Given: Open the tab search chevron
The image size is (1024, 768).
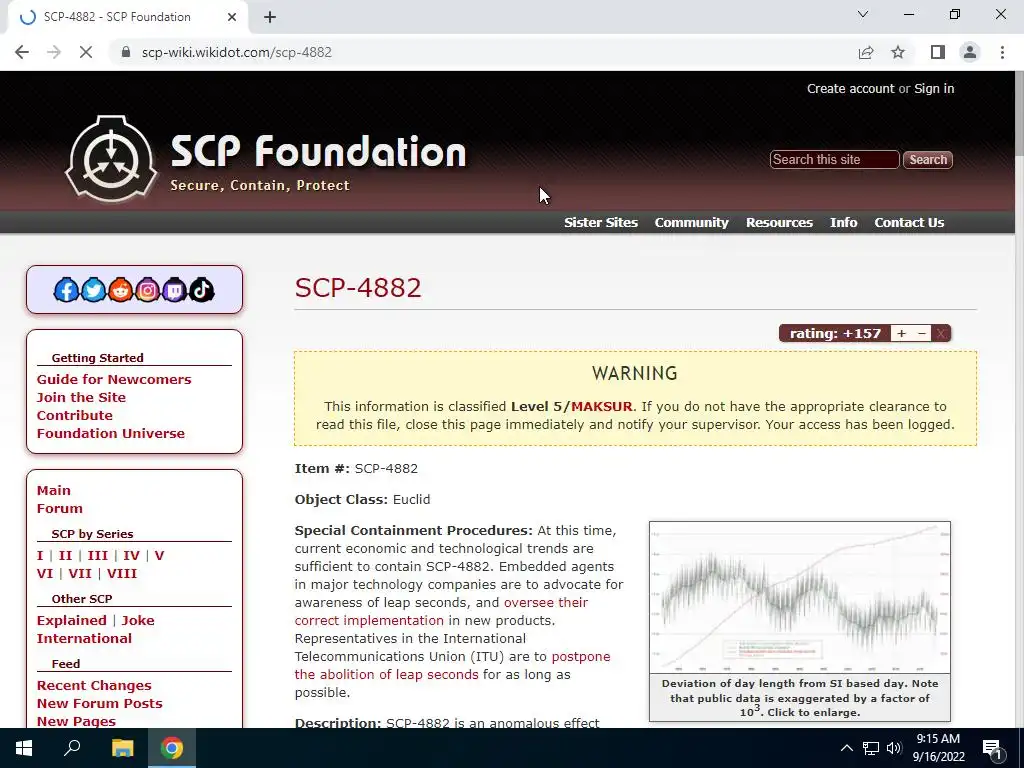Looking at the screenshot, I should tap(863, 14).
